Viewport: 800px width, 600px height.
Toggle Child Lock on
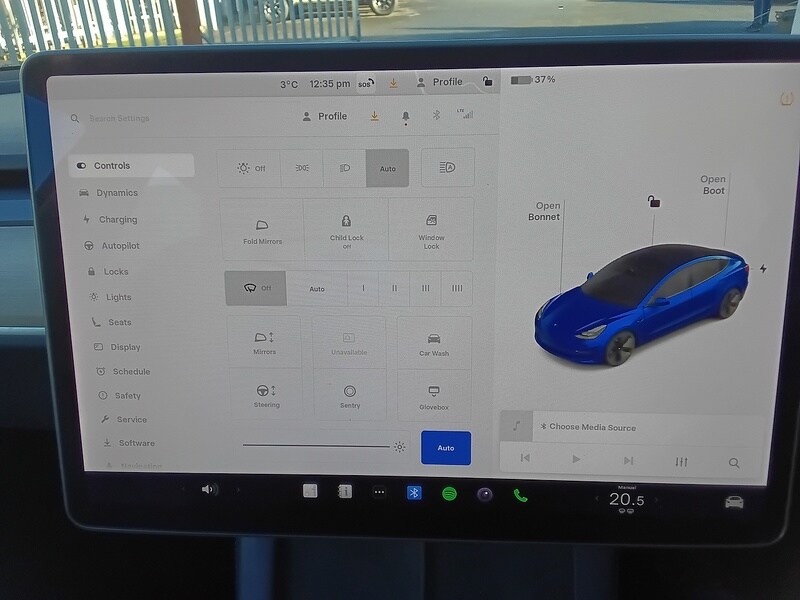pyautogui.click(x=348, y=230)
